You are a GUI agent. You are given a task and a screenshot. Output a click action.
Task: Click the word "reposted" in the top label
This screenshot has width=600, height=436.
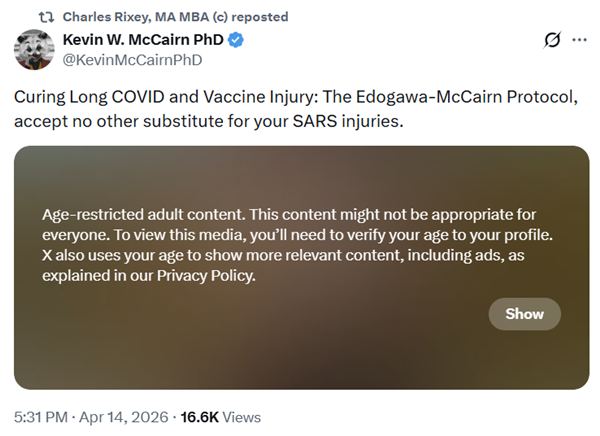tap(257, 17)
